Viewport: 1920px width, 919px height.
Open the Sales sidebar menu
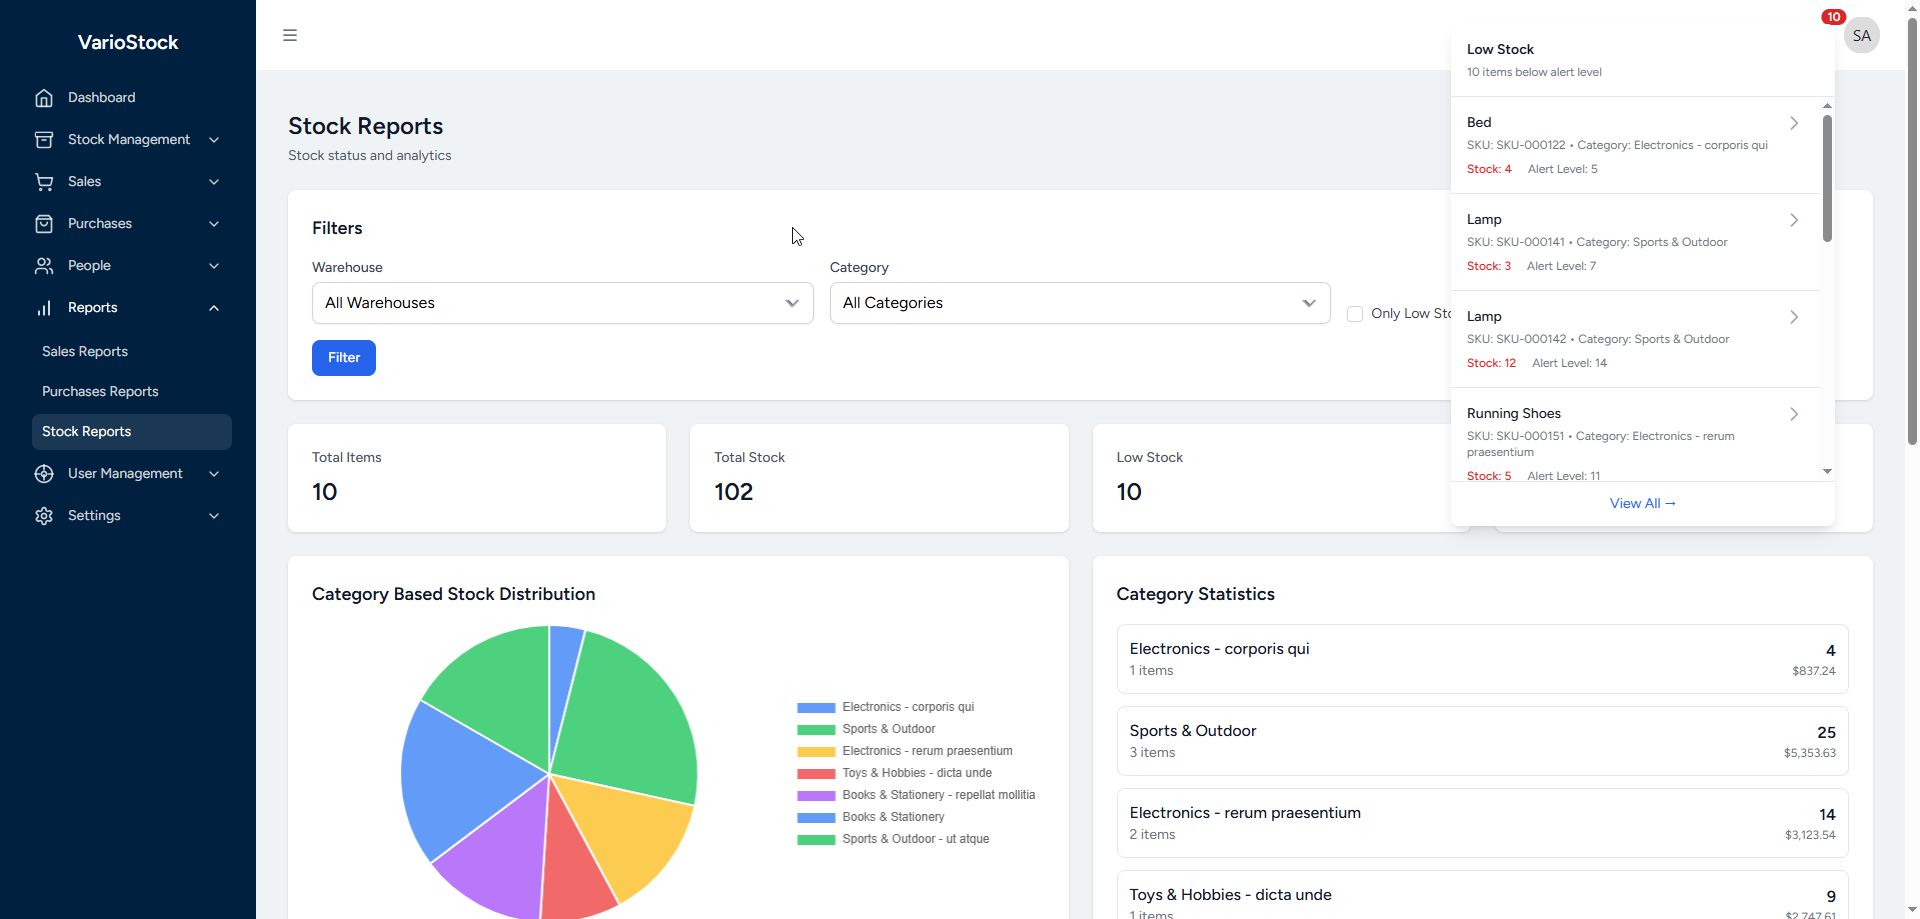pos(128,182)
